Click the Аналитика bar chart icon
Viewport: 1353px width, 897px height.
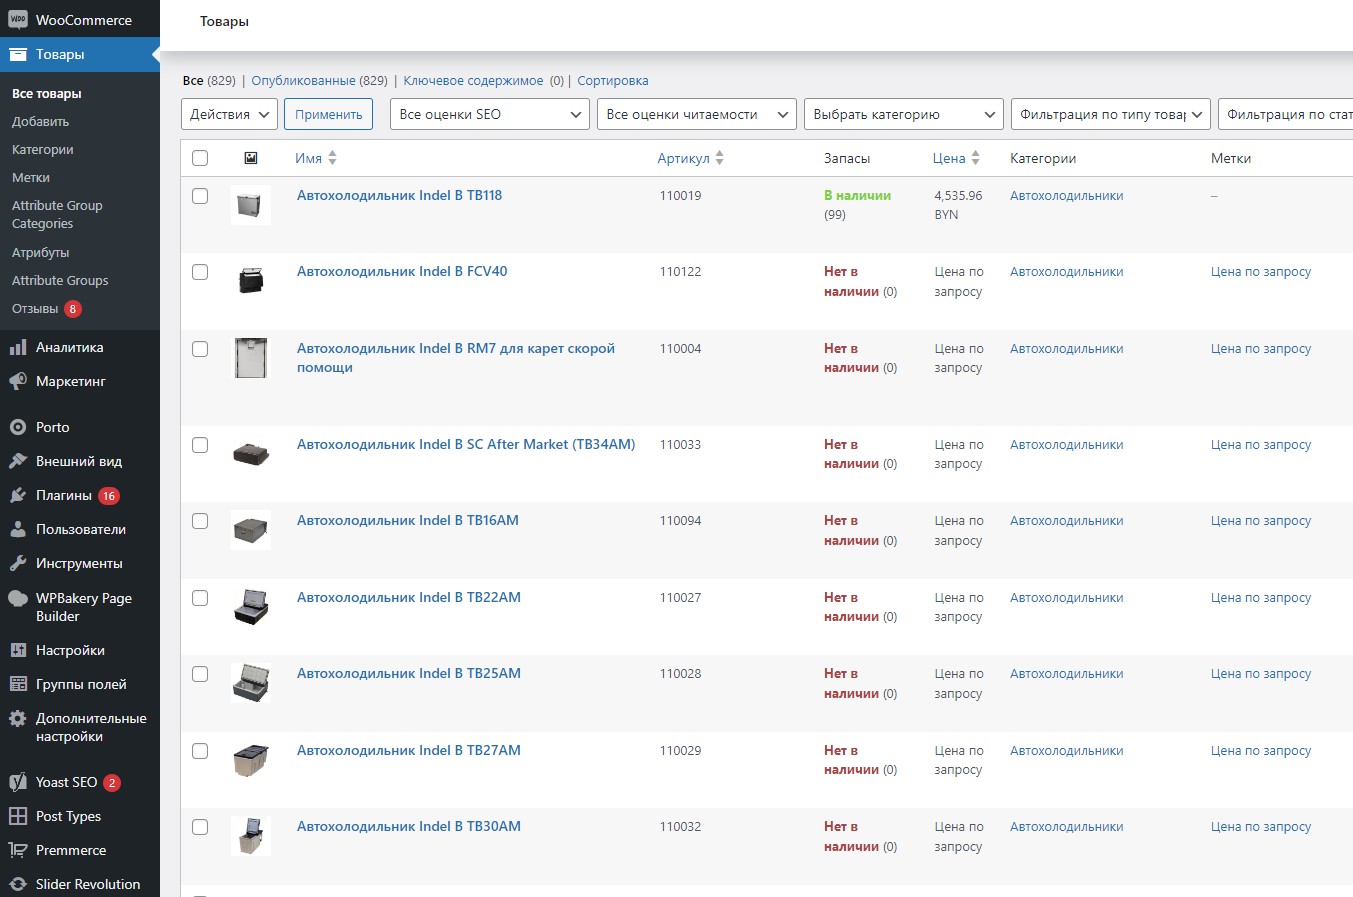[18, 347]
